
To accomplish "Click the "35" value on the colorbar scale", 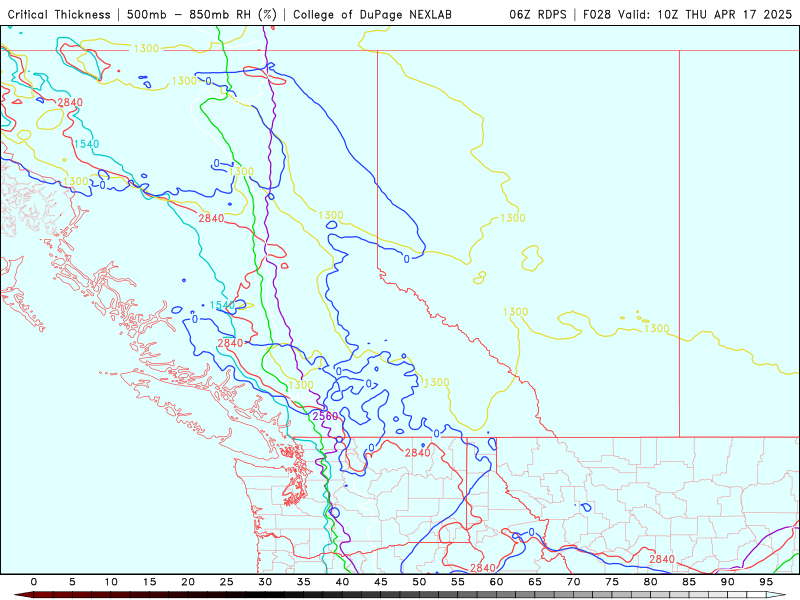I will [304, 582].
